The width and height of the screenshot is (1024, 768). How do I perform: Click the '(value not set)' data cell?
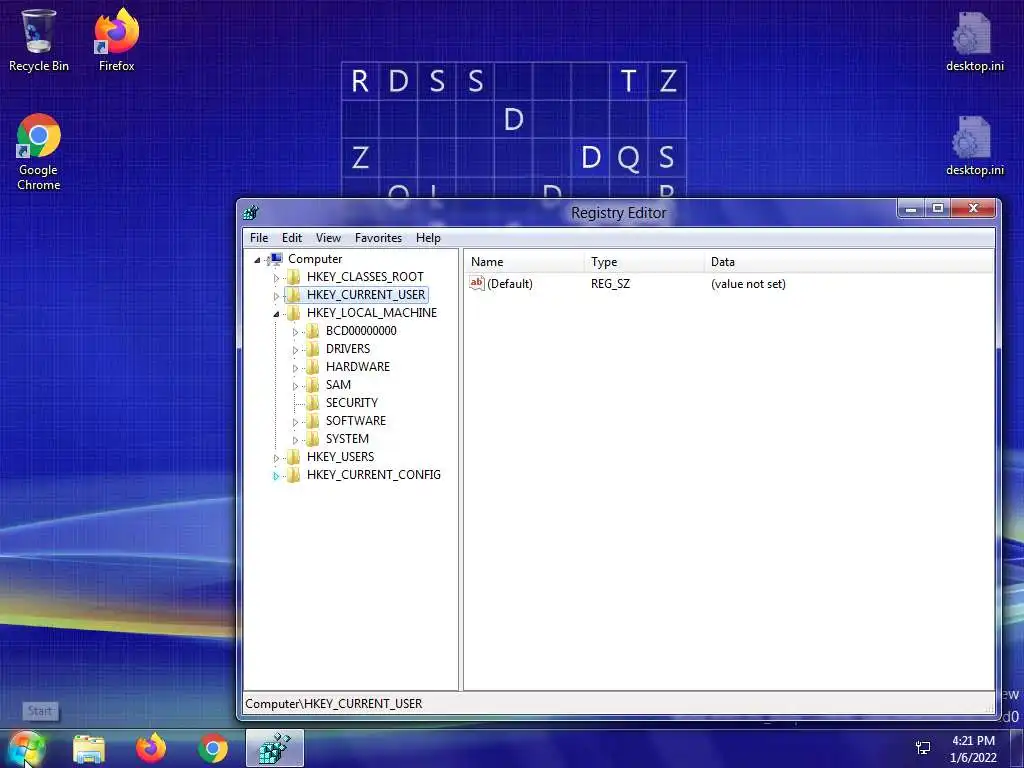(748, 283)
